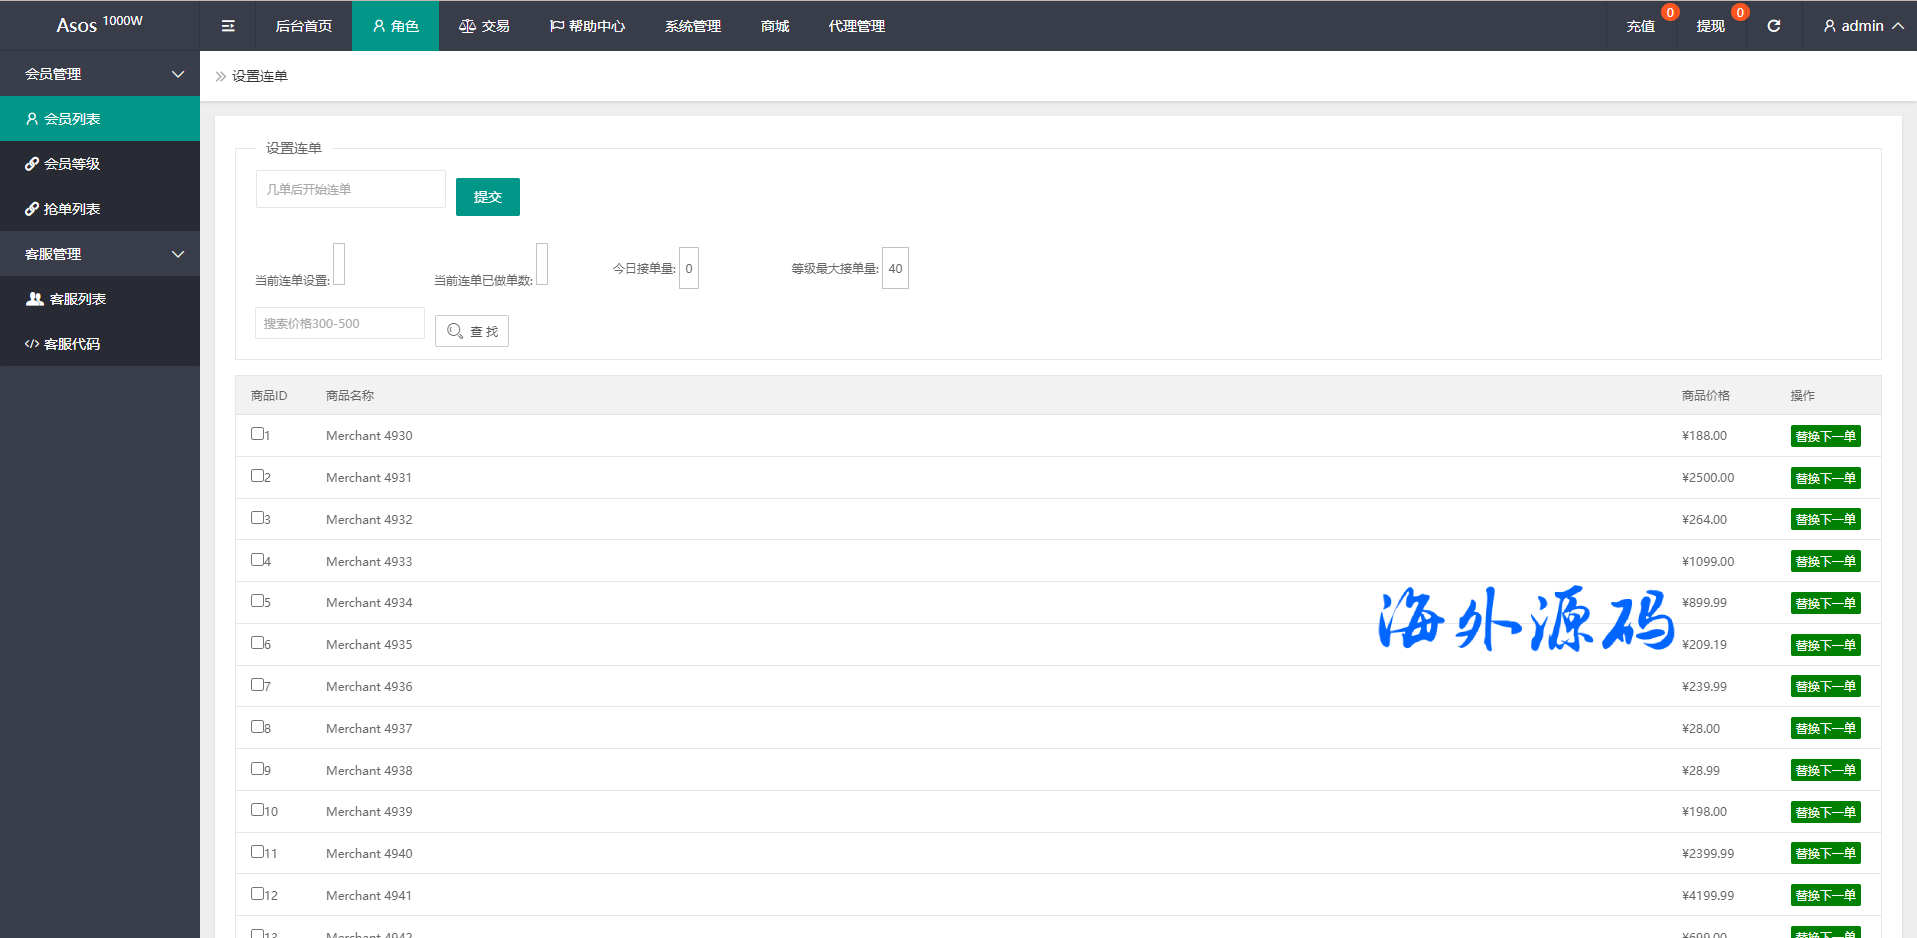The image size is (1917, 938).
Task: Click the 查找 search button
Action: coord(472,331)
